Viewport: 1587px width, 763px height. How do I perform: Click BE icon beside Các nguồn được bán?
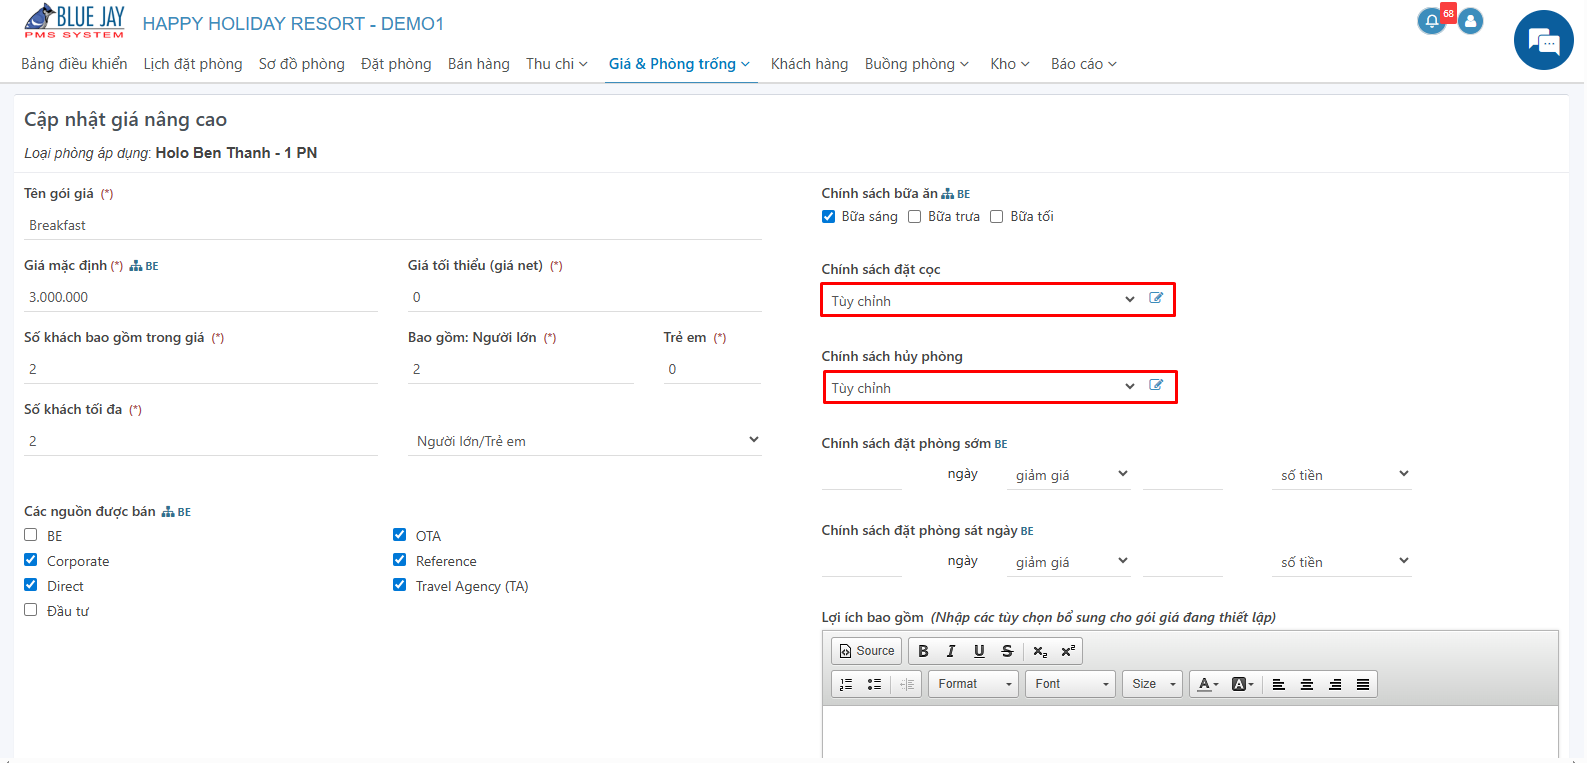click(176, 512)
